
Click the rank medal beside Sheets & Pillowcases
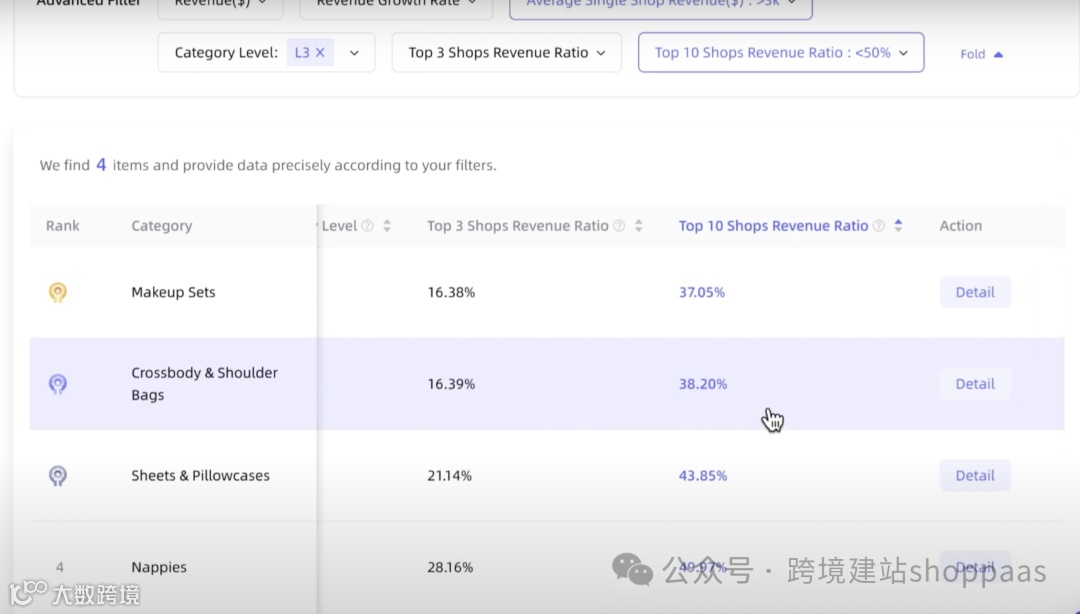point(58,476)
